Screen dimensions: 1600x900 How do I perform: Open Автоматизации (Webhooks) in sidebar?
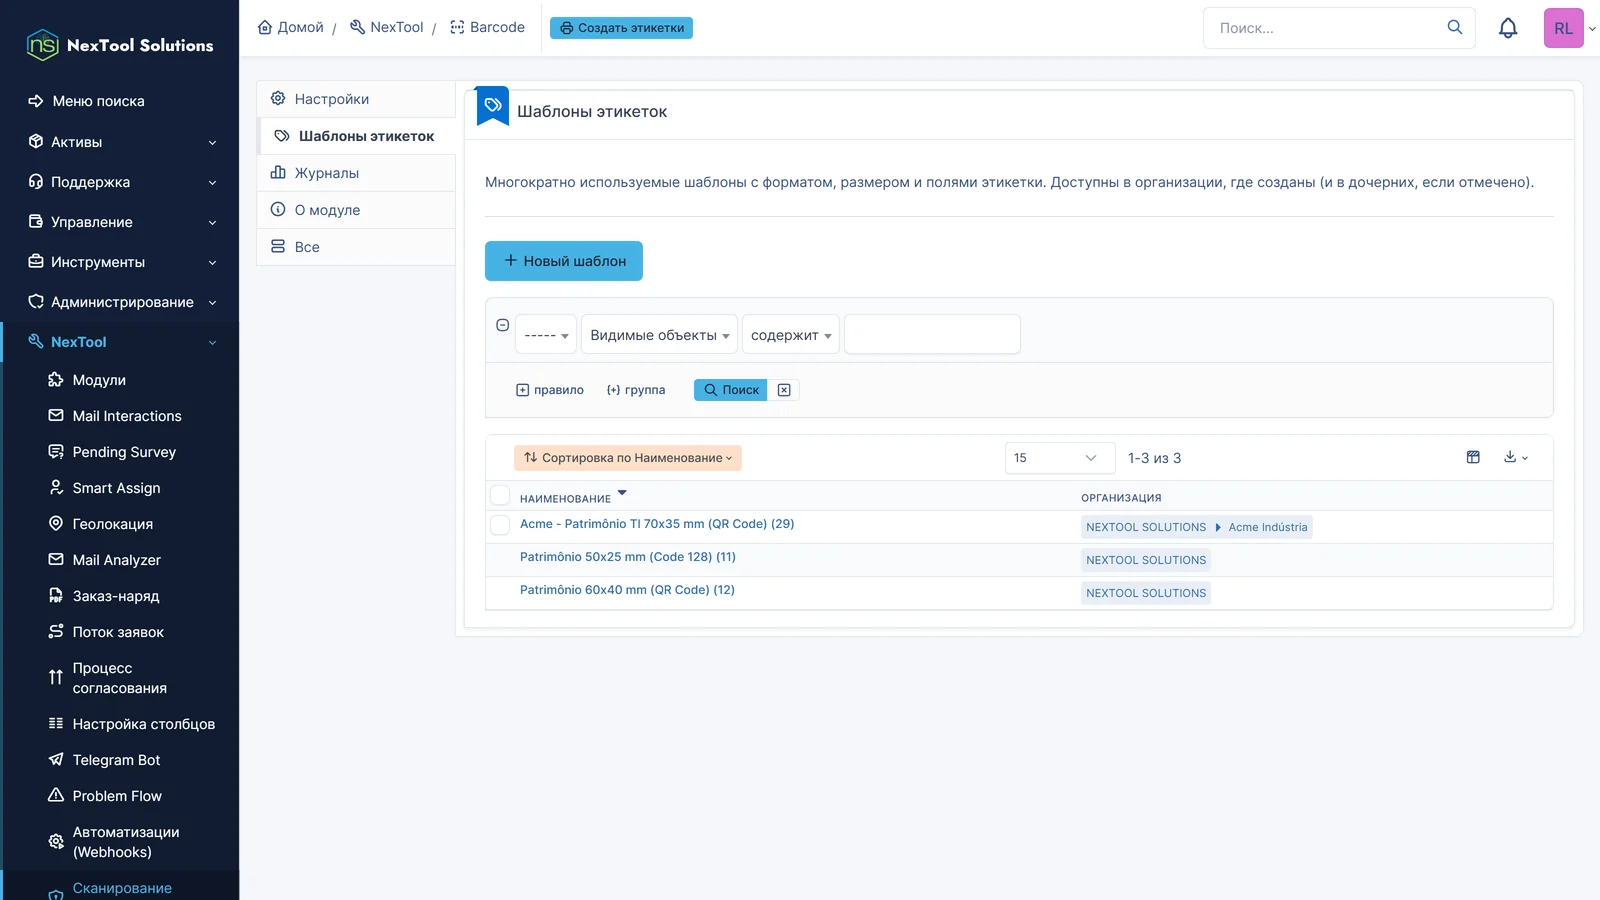126,842
